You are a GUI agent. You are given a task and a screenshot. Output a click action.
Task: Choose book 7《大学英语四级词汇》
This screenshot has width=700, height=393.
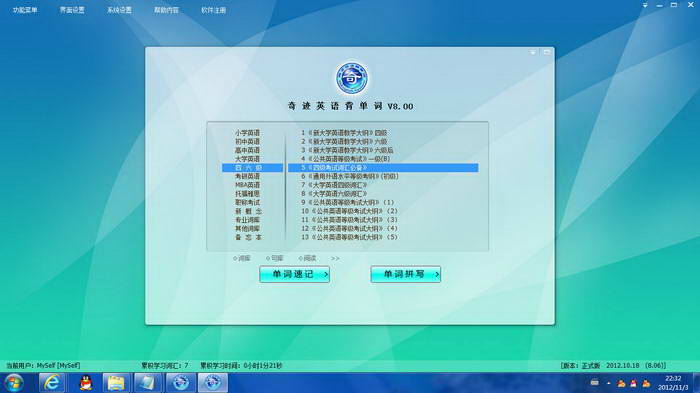coord(334,185)
